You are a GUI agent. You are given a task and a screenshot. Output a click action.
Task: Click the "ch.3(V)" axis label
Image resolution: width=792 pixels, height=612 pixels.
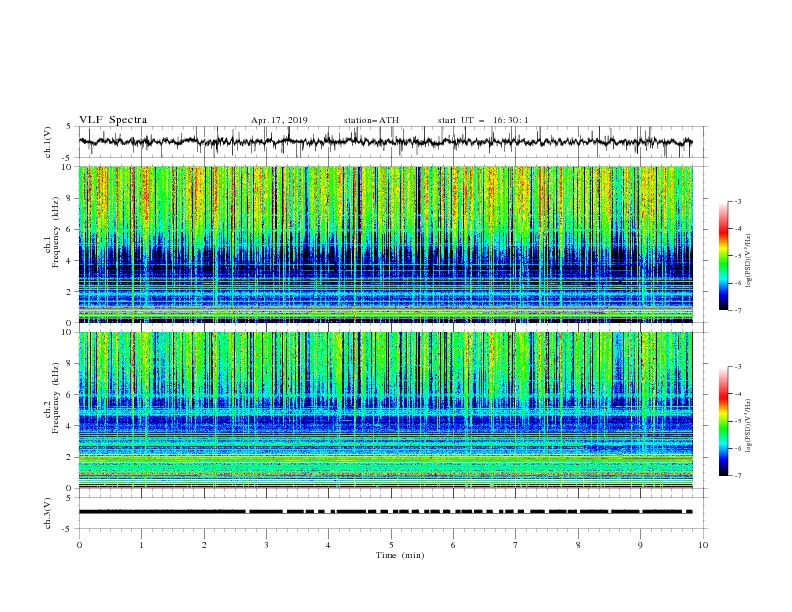tap(48, 513)
